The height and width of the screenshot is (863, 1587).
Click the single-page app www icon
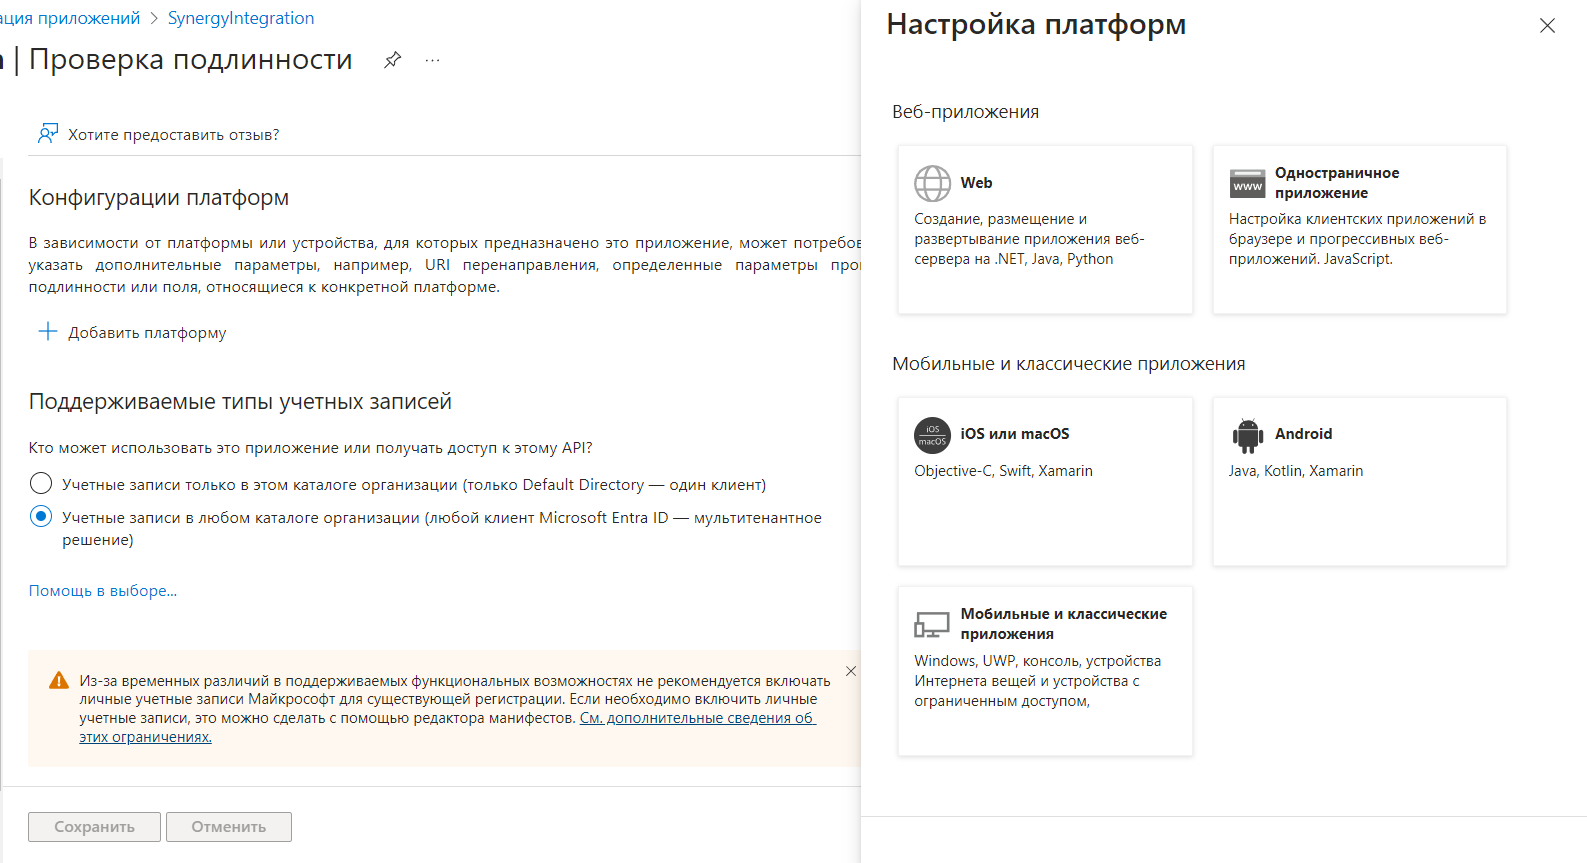point(1247,183)
